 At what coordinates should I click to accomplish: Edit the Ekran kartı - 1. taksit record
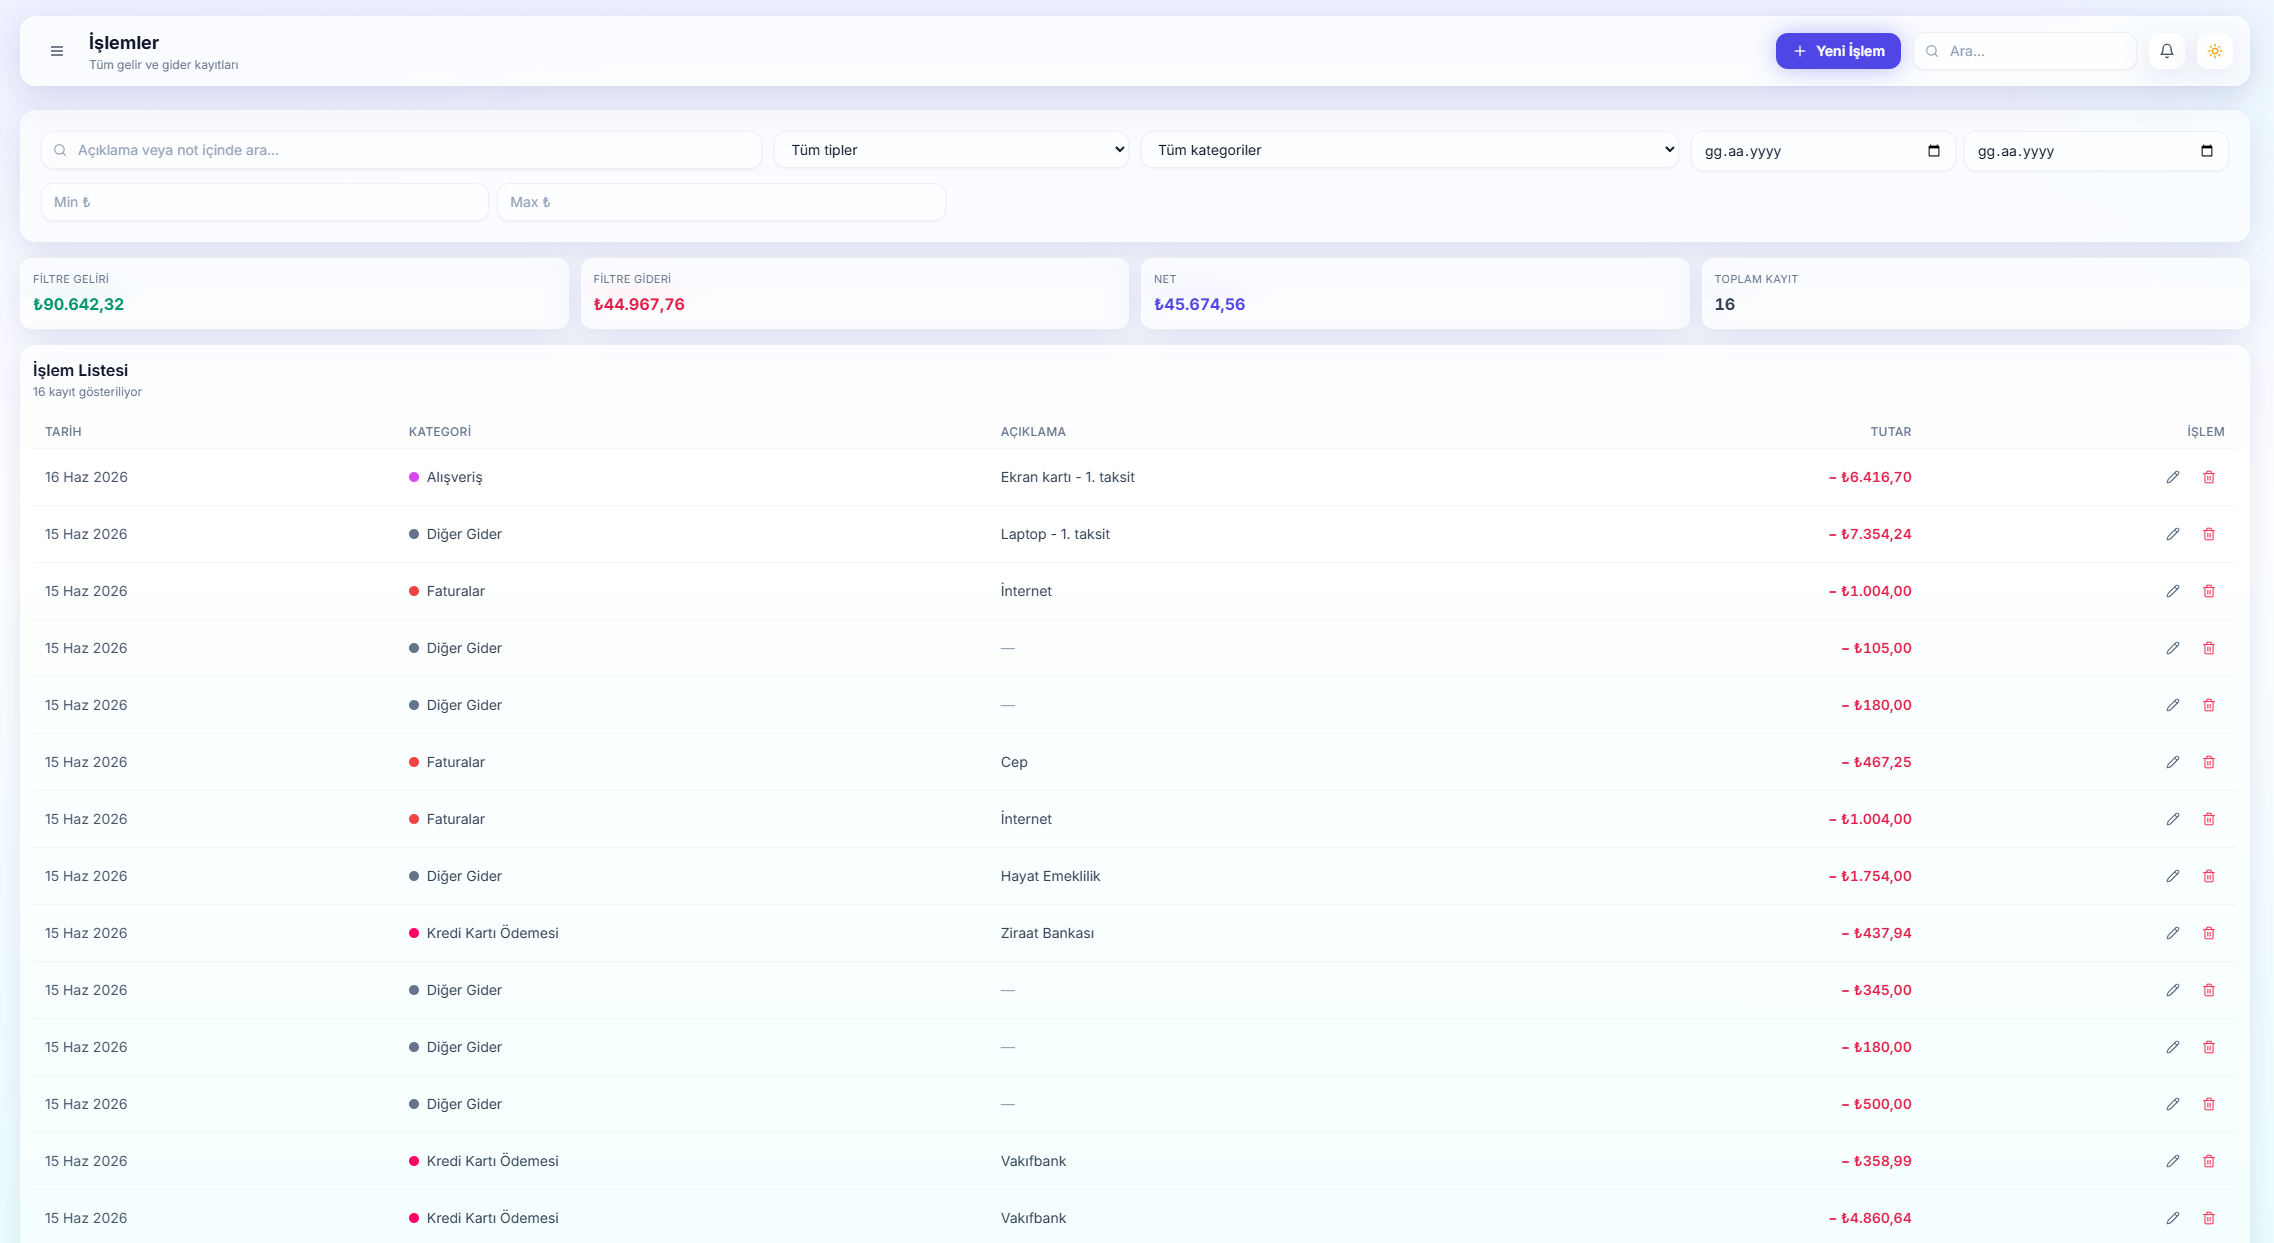[x=2172, y=477]
